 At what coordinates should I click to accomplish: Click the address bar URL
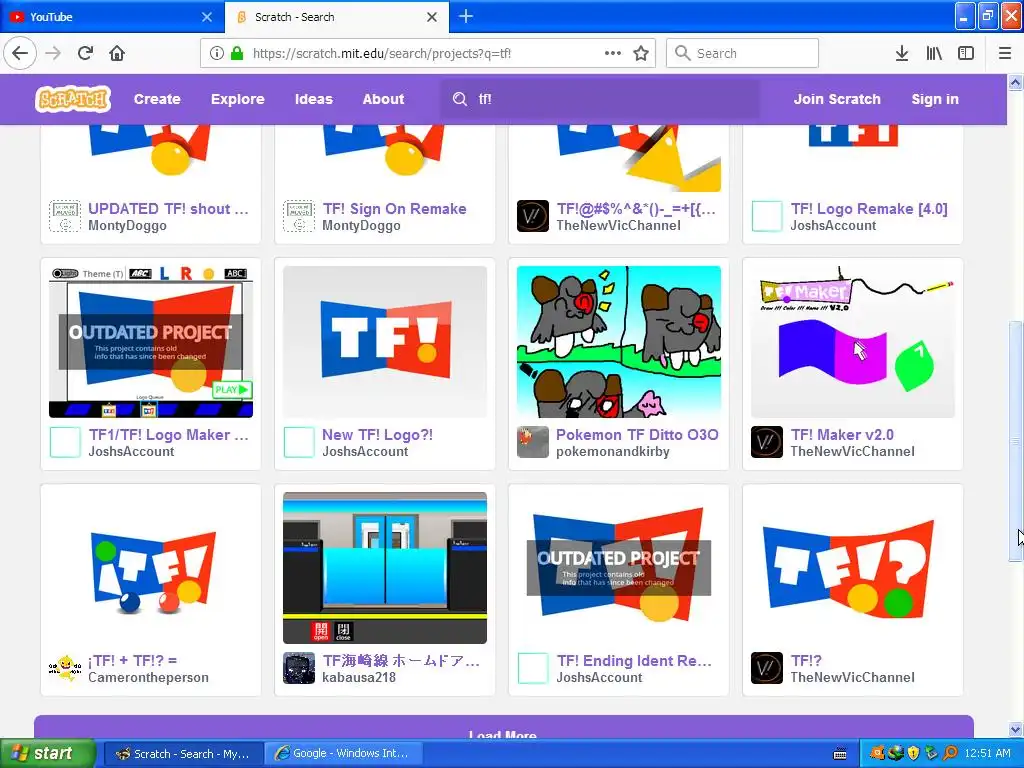click(382, 54)
